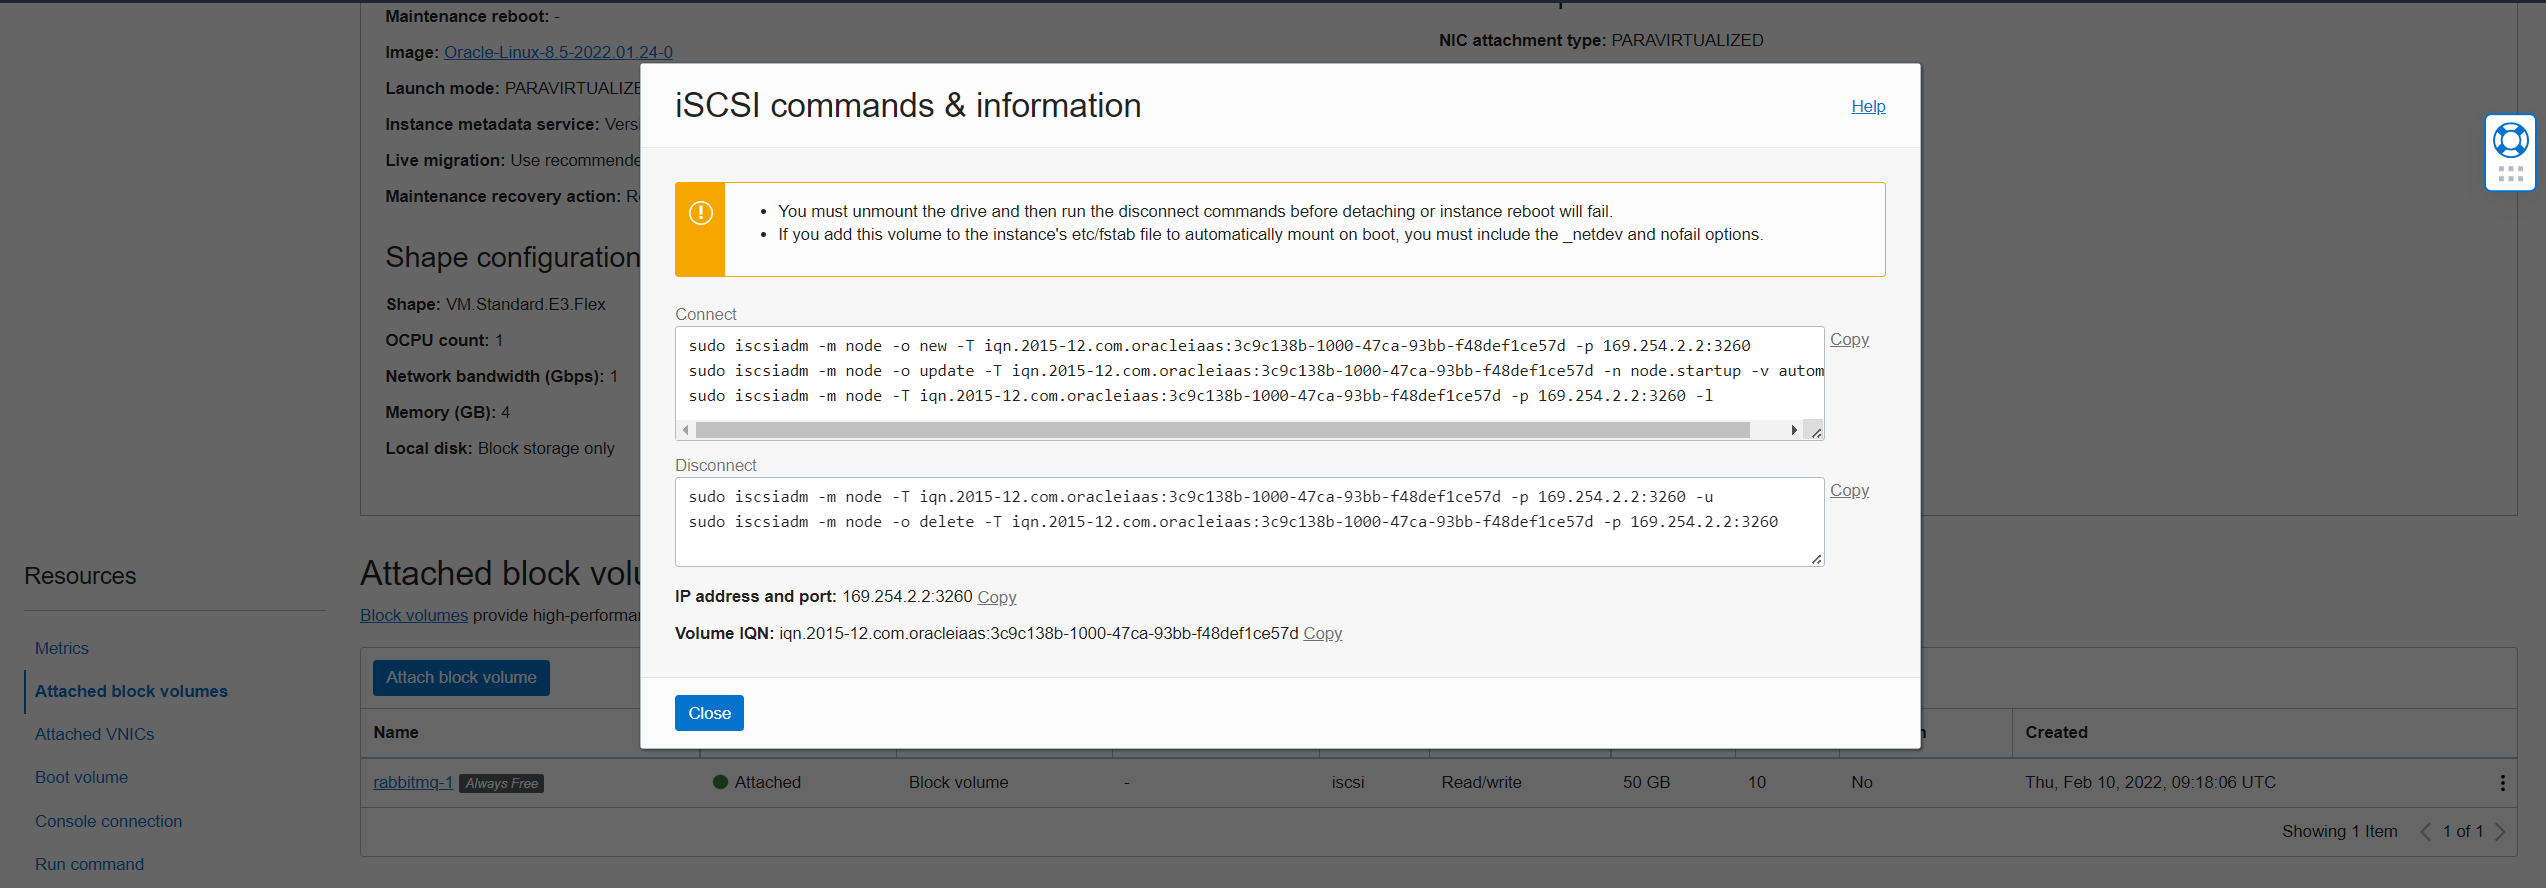Copy the Volume IQN value
The image size is (2546, 888).
point(1322,634)
